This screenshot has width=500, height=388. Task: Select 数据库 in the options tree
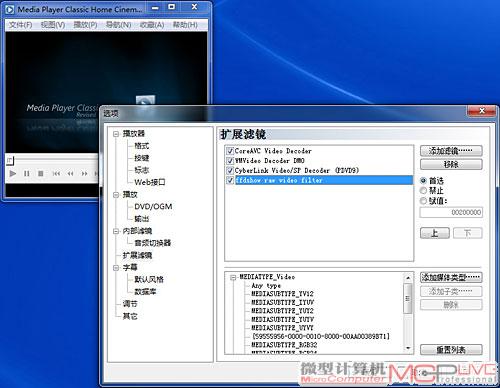pyautogui.click(x=145, y=292)
